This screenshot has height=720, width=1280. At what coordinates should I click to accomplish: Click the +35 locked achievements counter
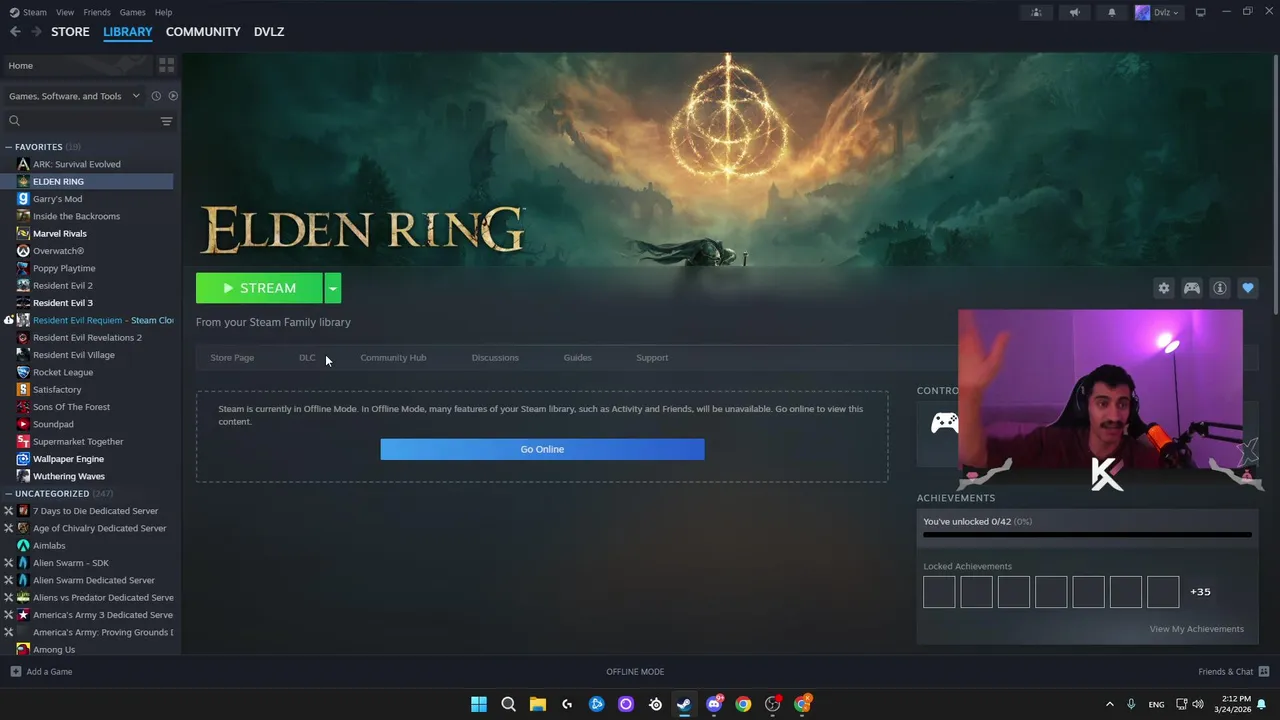click(1200, 592)
